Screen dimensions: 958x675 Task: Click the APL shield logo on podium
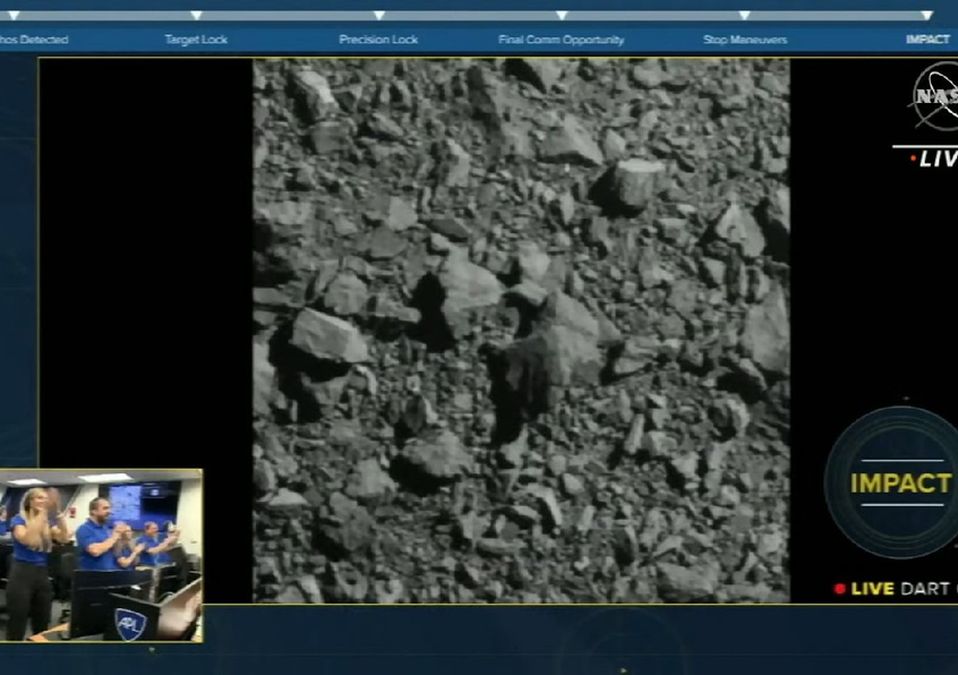coord(130,623)
